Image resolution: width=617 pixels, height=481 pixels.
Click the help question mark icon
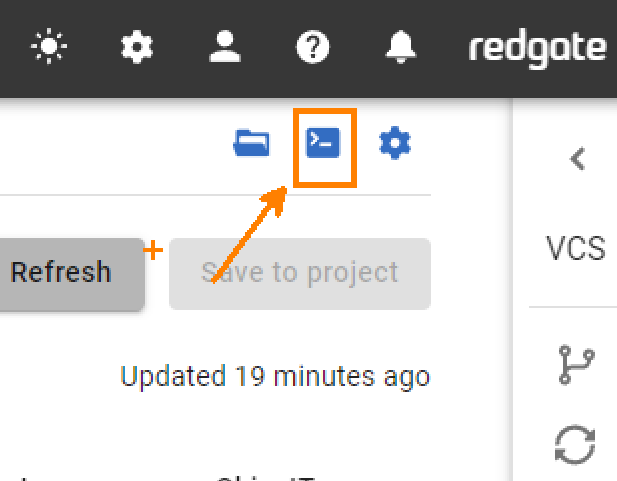click(313, 47)
